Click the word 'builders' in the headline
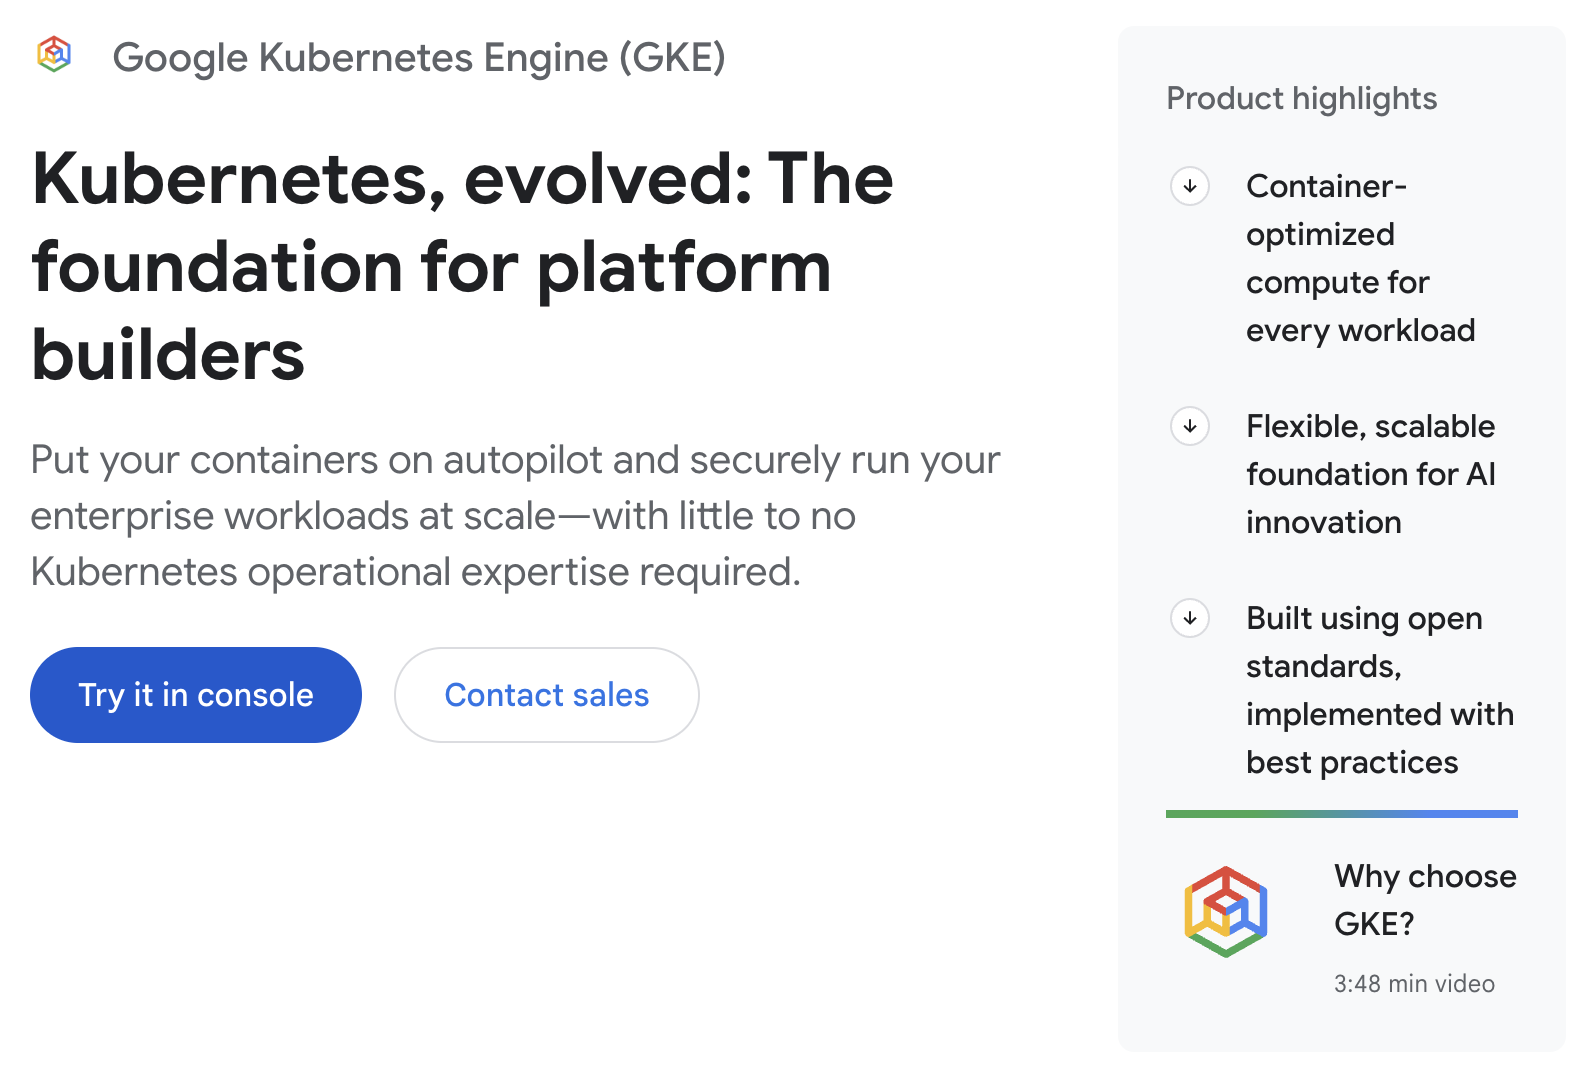 pyautogui.click(x=168, y=356)
